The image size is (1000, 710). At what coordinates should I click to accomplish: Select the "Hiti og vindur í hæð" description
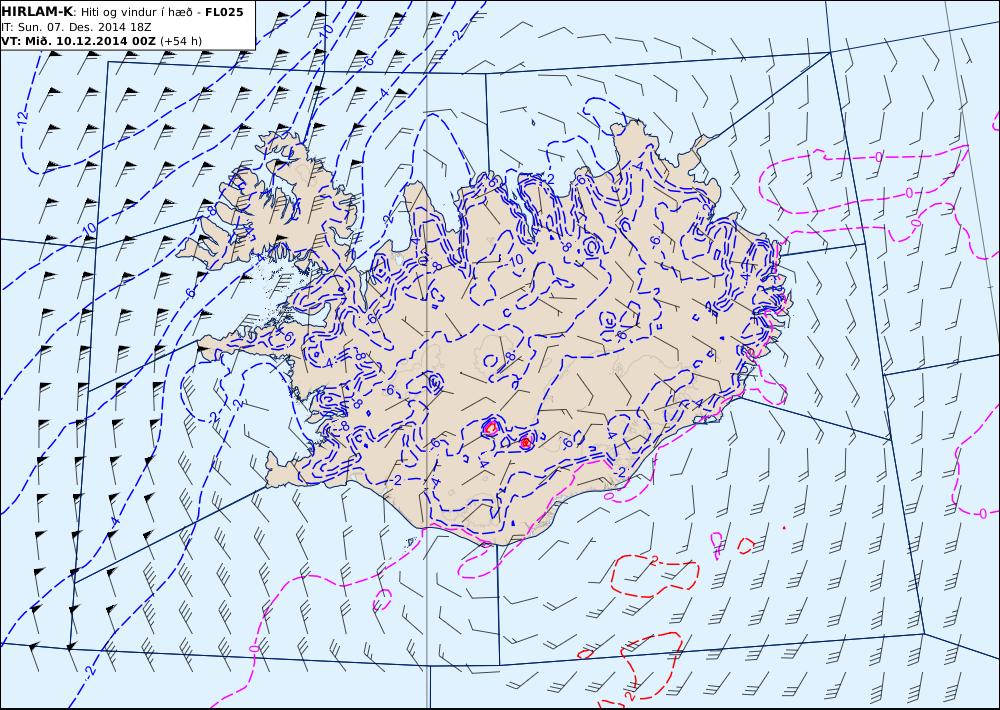[x=136, y=12]
